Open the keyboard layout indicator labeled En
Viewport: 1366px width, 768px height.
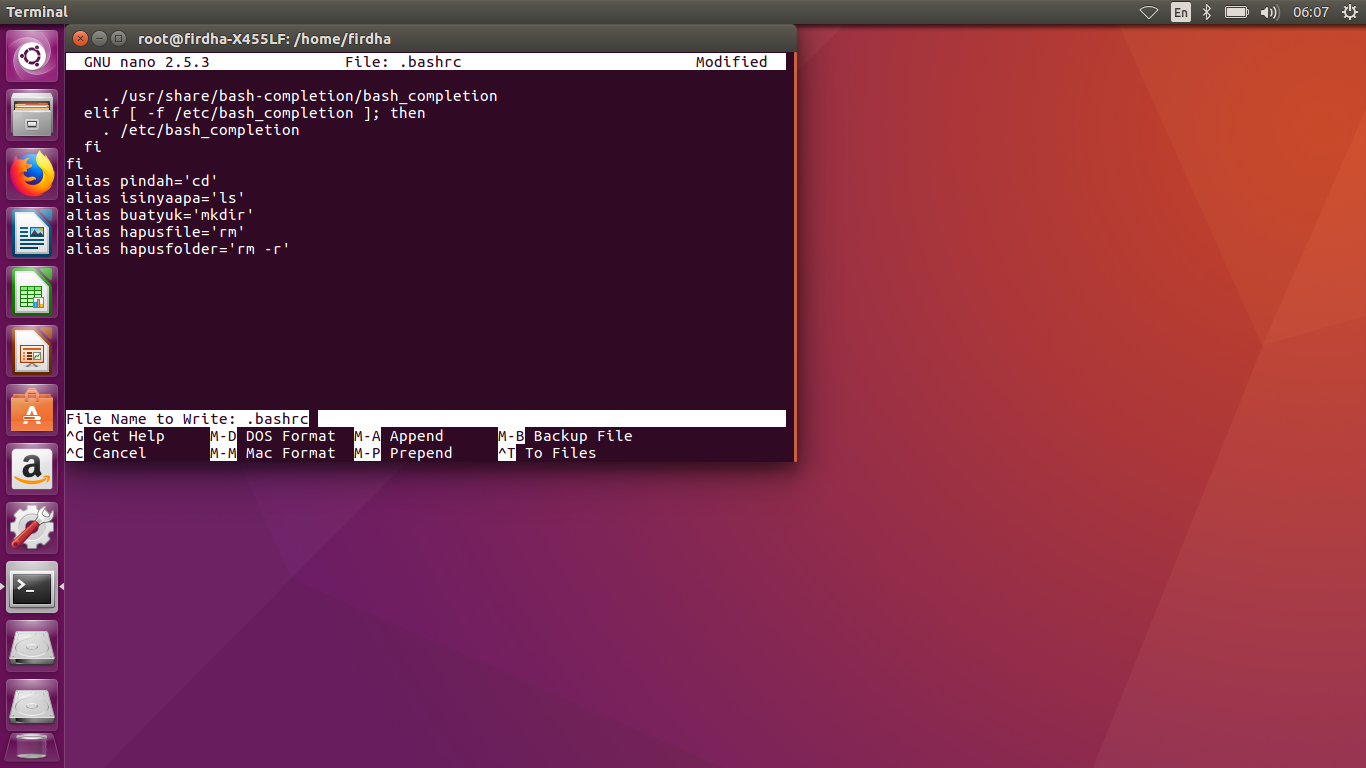pyautogui.click(x=1180, y=12)
